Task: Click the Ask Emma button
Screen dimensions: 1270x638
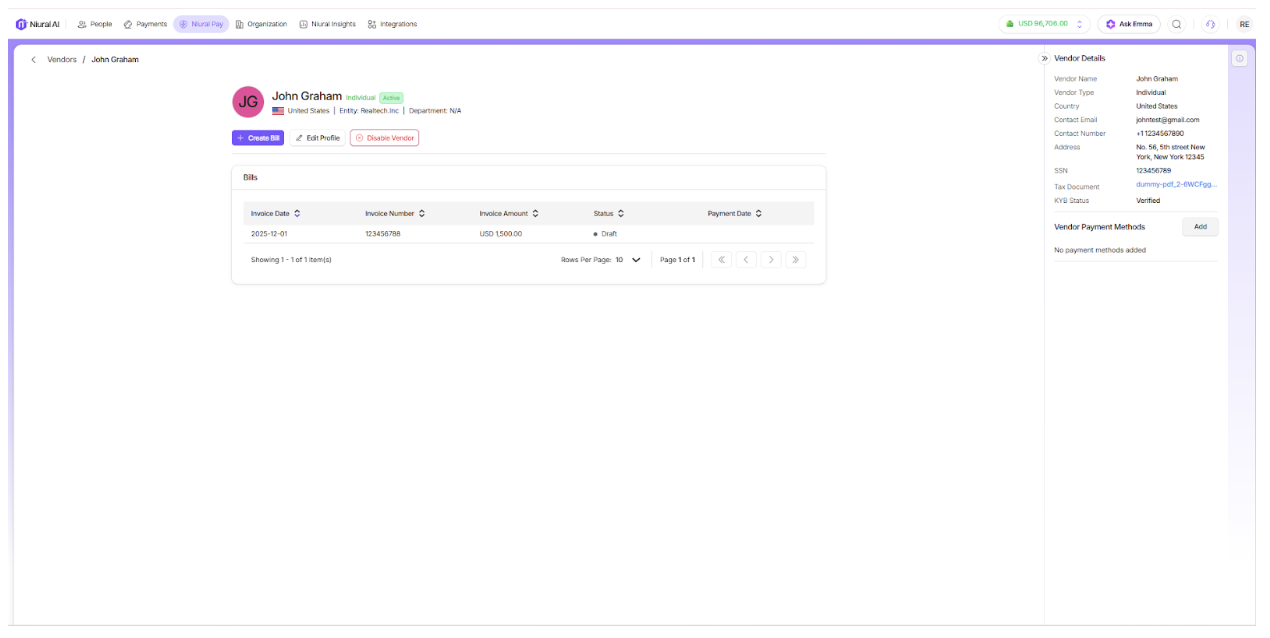Action: [x=1129, y=24]
